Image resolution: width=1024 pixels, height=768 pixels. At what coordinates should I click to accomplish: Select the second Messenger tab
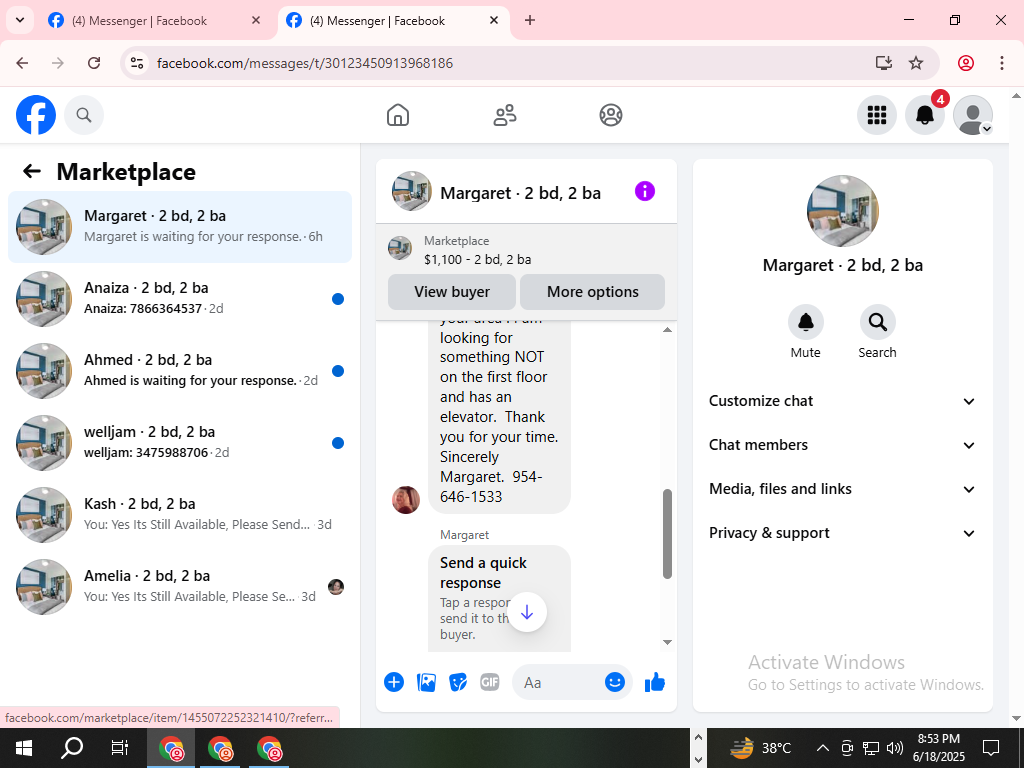pos(393,21)
